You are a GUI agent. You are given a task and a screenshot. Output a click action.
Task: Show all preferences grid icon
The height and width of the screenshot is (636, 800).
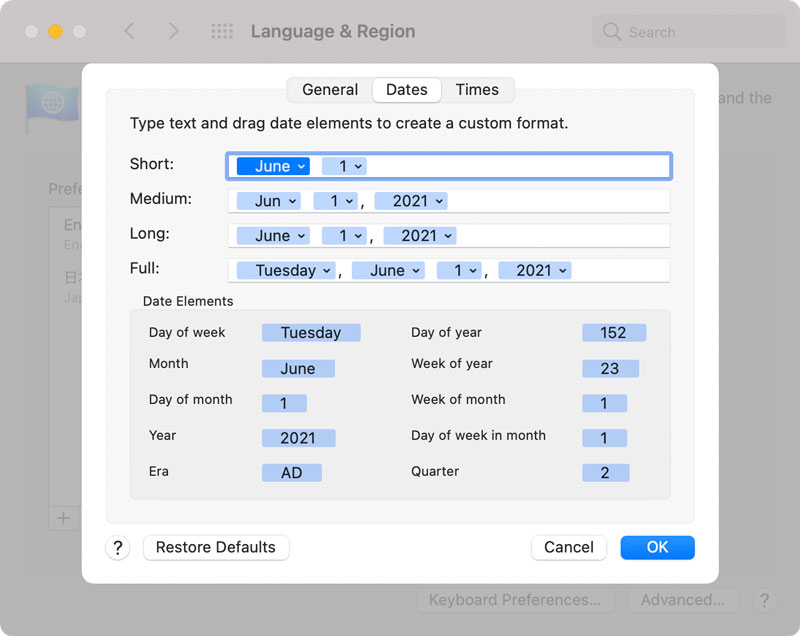click(222, 31)
